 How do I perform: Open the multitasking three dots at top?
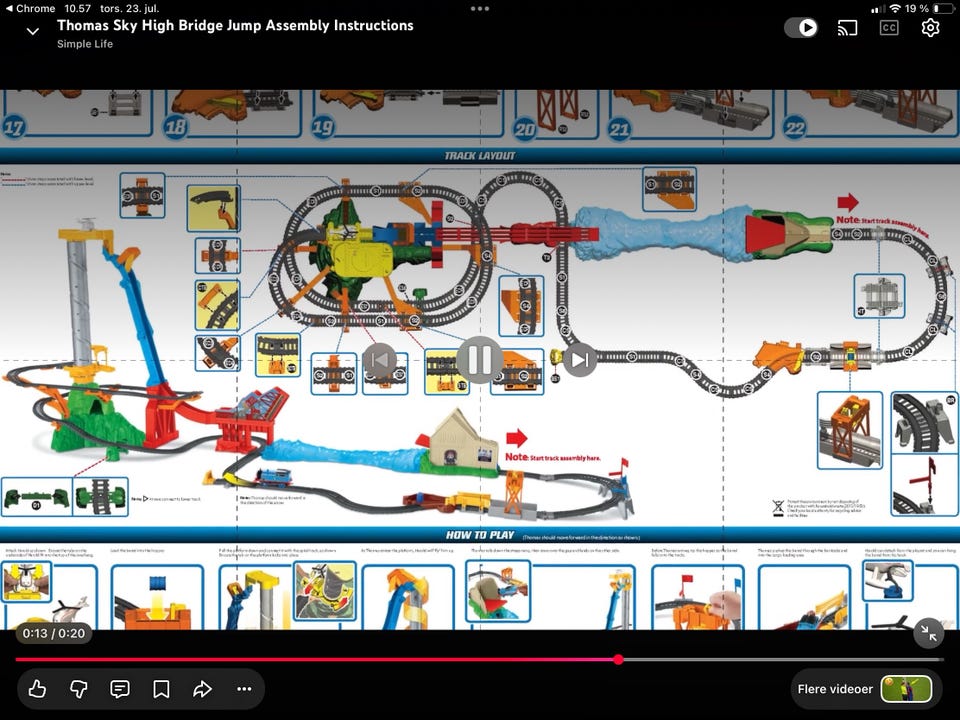[x=479, y=9]
